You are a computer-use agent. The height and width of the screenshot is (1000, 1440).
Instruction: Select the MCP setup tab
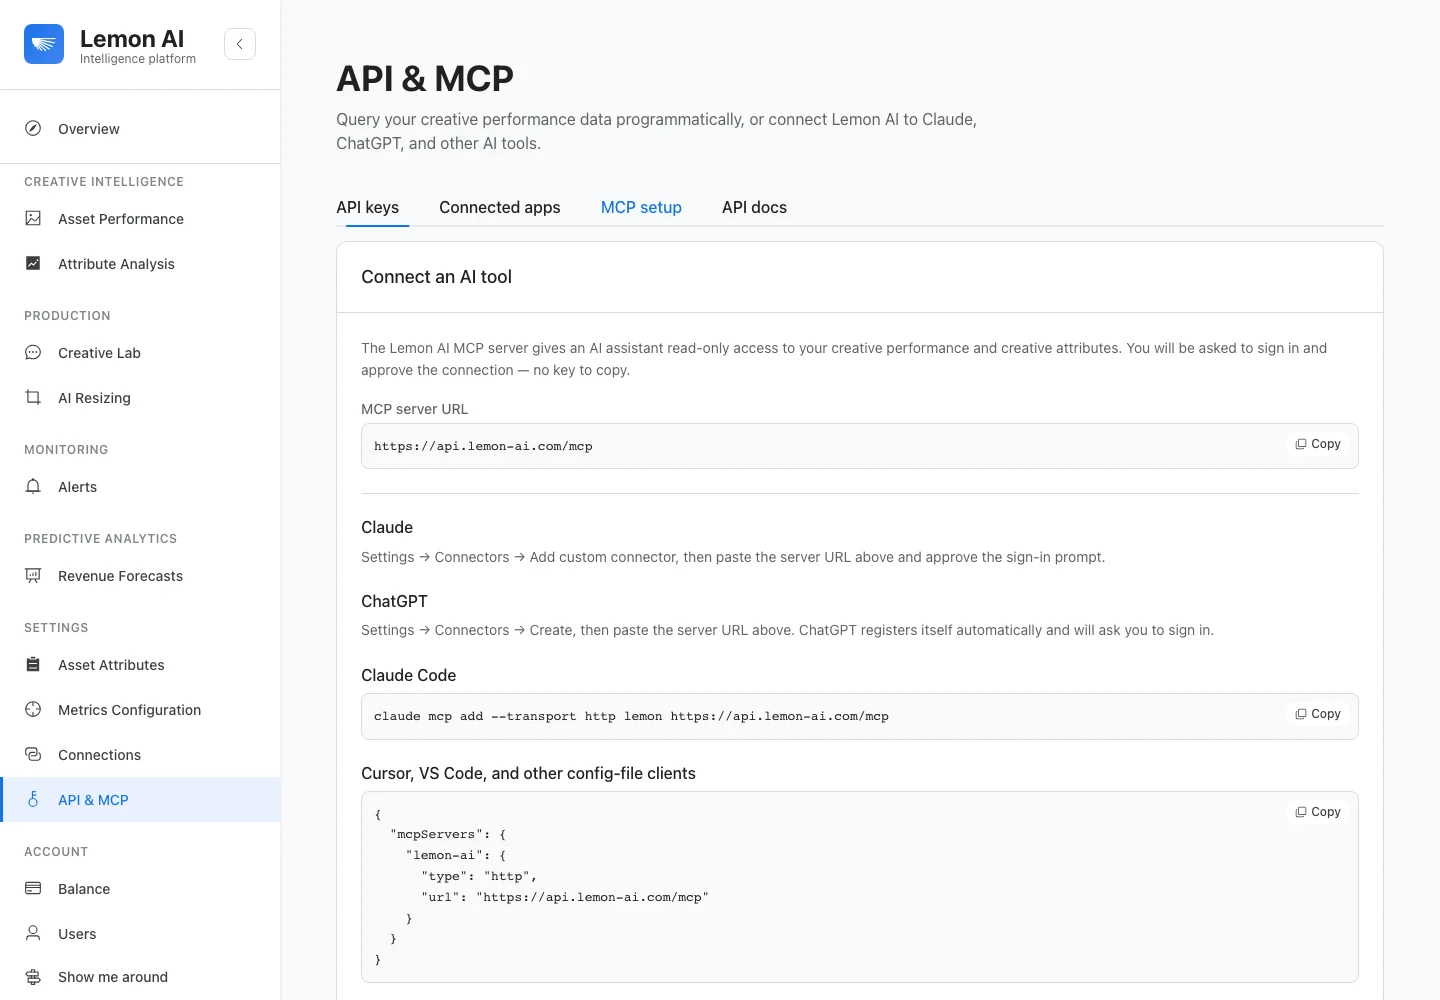pos(641,207)
